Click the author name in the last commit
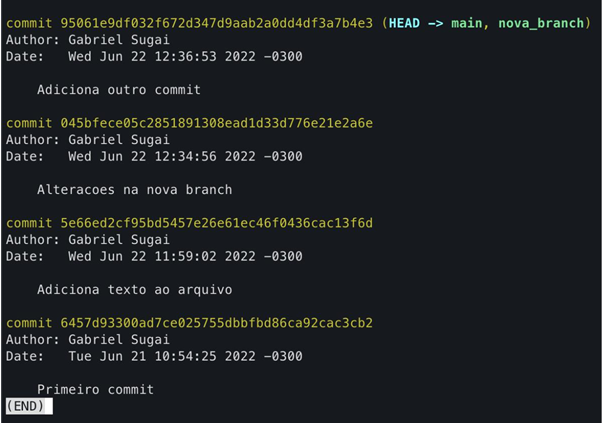 pos(119,340)
